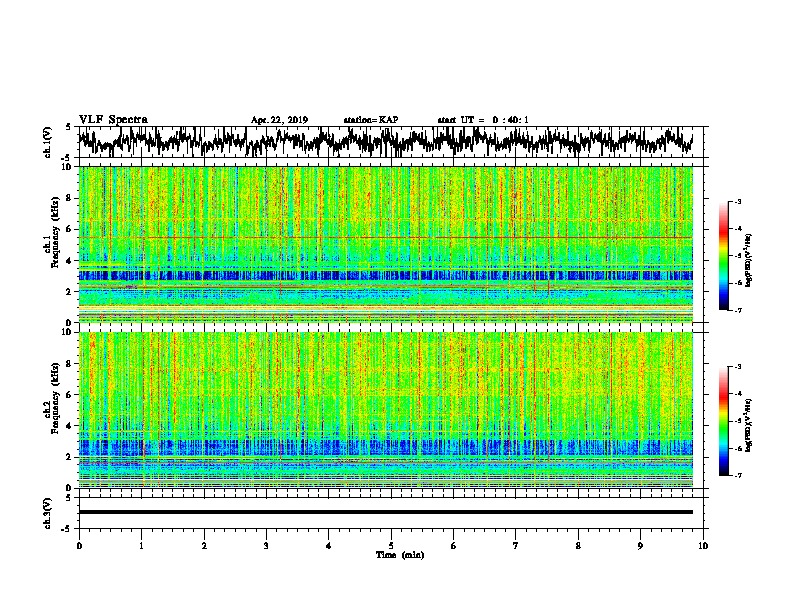Click the "-7" label on ch.2 color scale
792x612 pixels.
coord(738,475)
